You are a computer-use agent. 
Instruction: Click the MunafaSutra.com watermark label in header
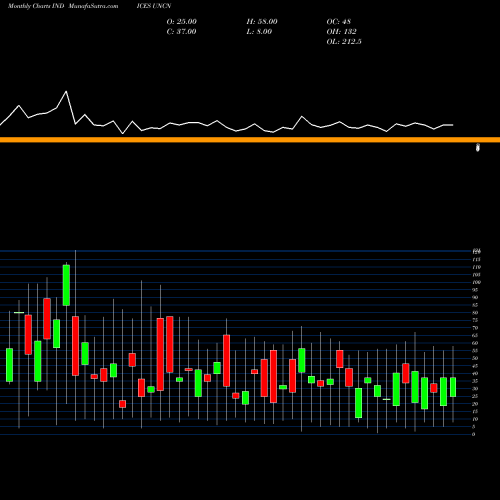pyautogui.click(x=93, y=6)
